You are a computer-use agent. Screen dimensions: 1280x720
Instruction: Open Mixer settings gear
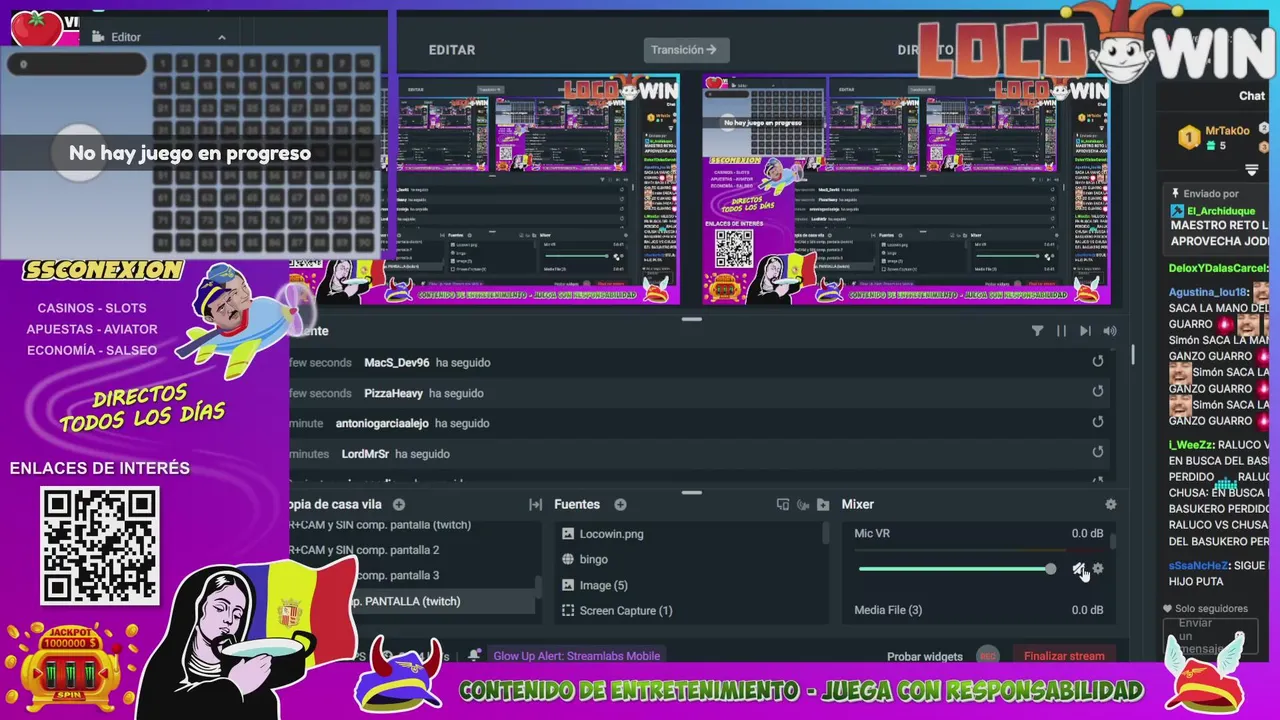point(1110,505)
